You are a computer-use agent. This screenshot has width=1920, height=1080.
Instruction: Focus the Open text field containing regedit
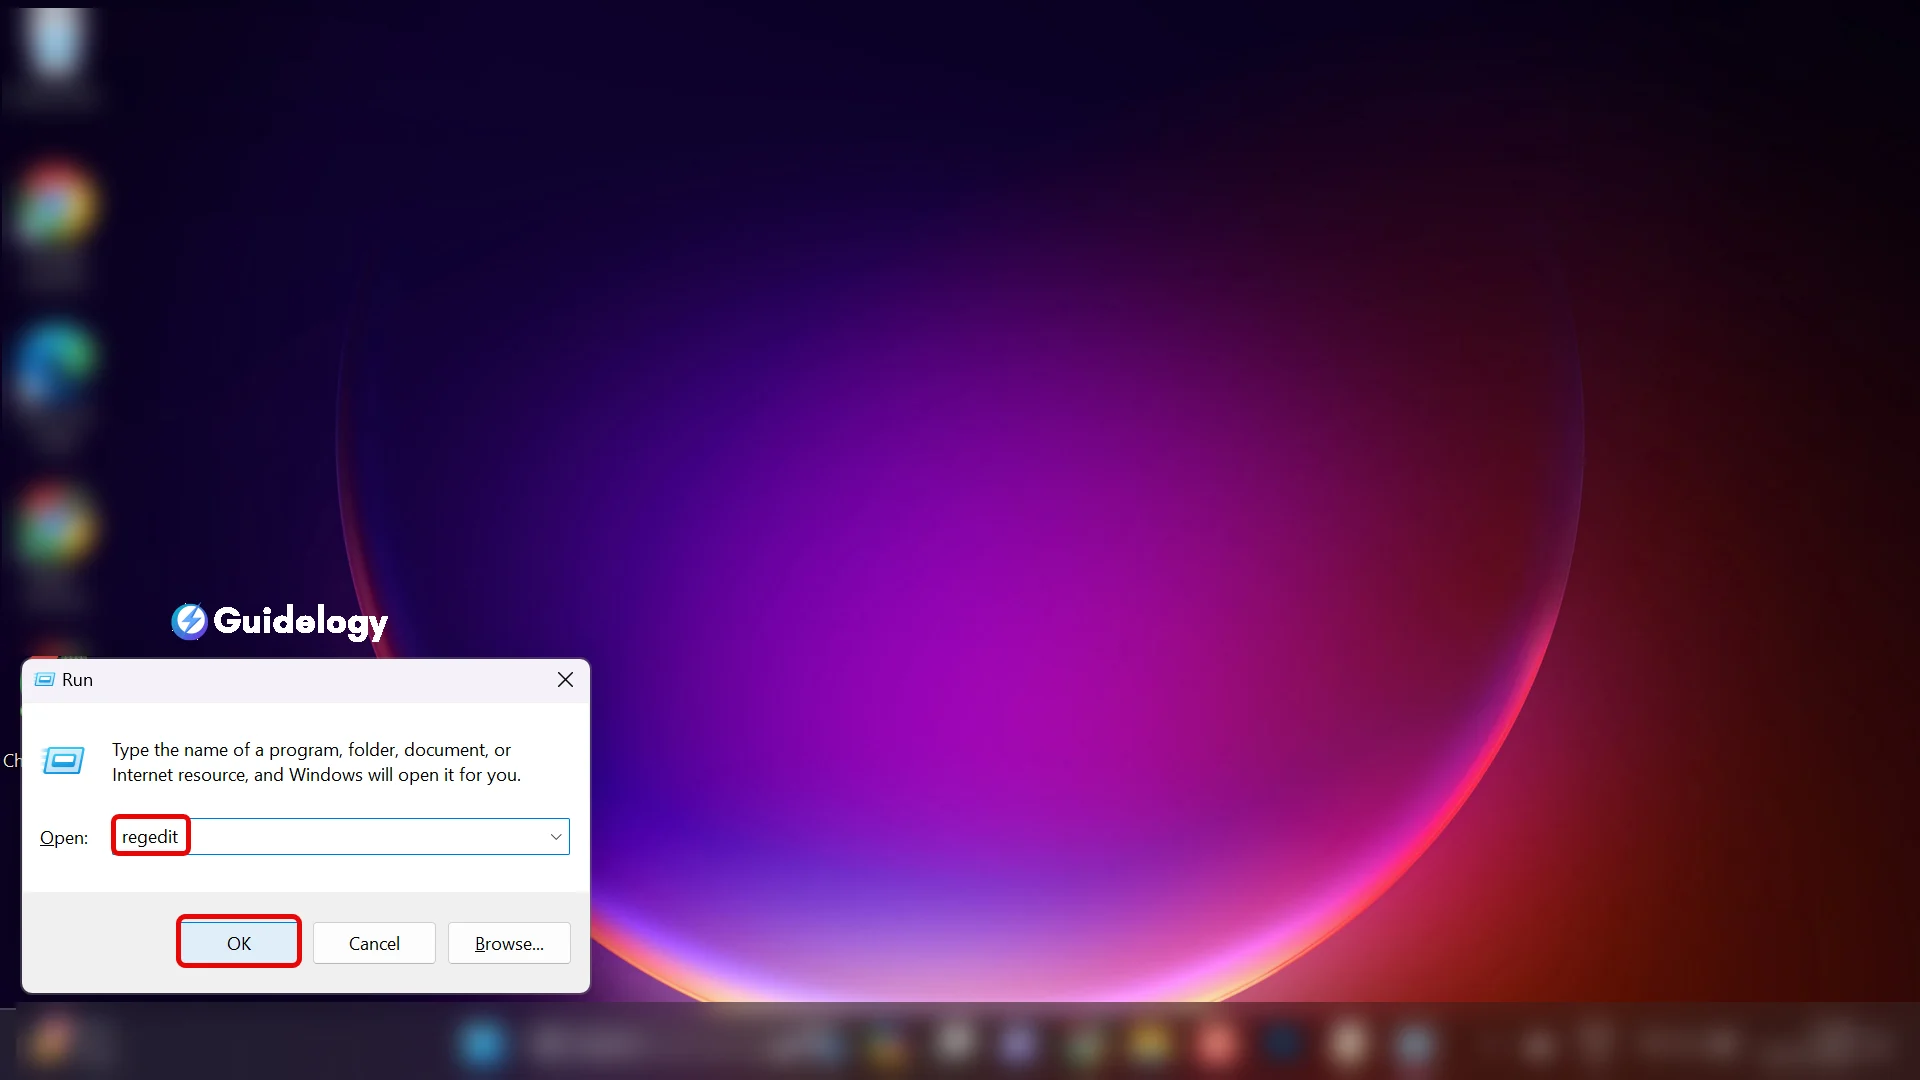pos(341,837)
